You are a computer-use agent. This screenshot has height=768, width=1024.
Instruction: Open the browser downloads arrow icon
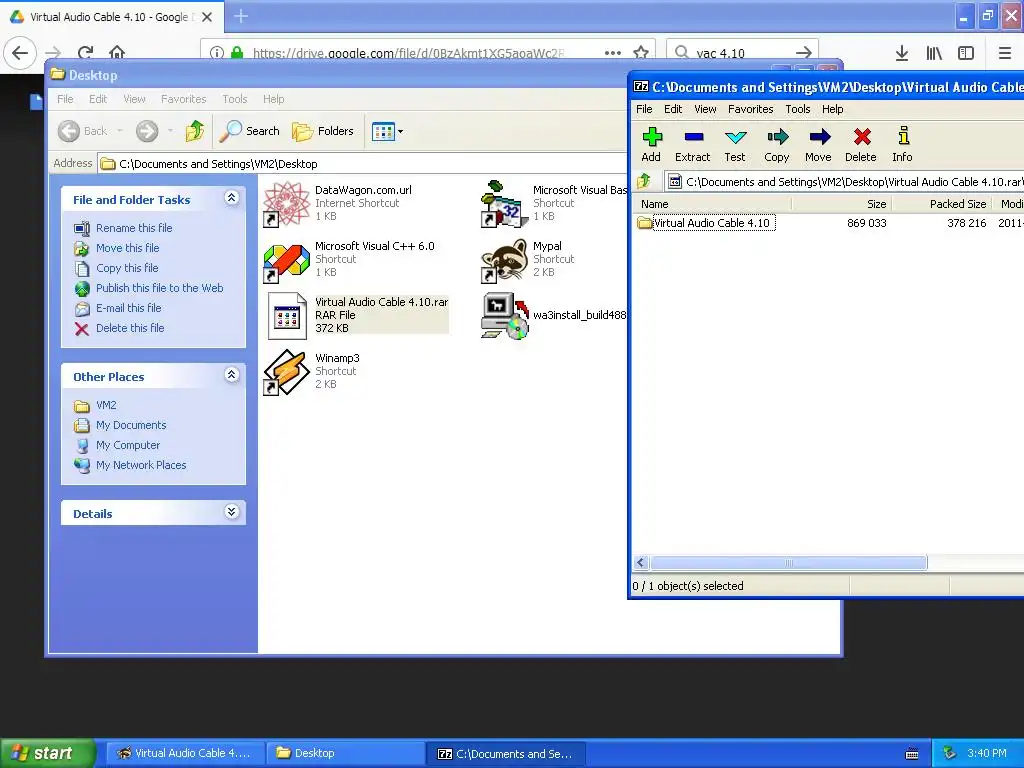(x=902, y=53)
